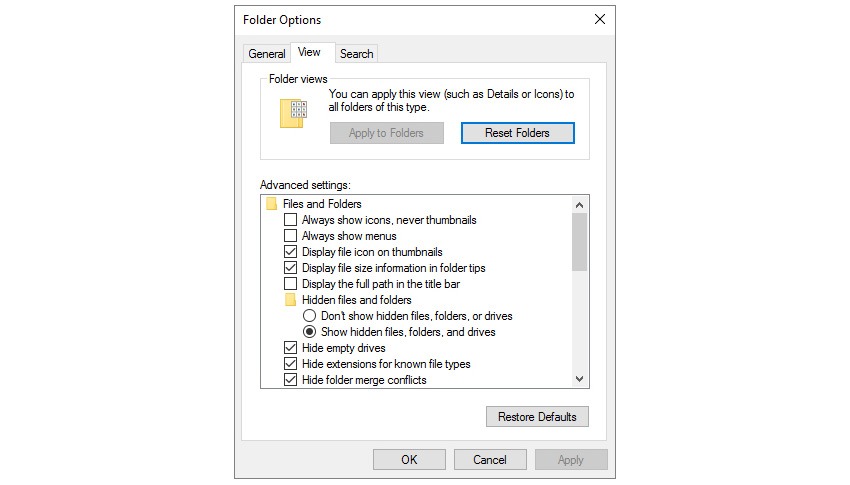This screenshot has width=850, height=485.
Task: Uncheck Display file icon on thumbnails
Action: [291, 252]
